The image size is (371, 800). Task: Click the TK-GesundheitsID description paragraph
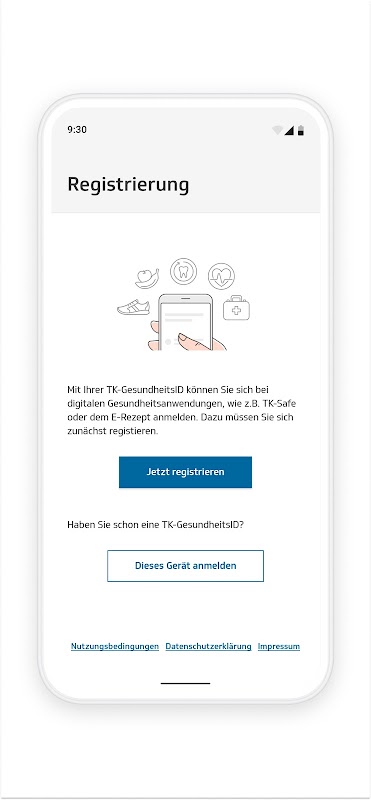point(181,410)
